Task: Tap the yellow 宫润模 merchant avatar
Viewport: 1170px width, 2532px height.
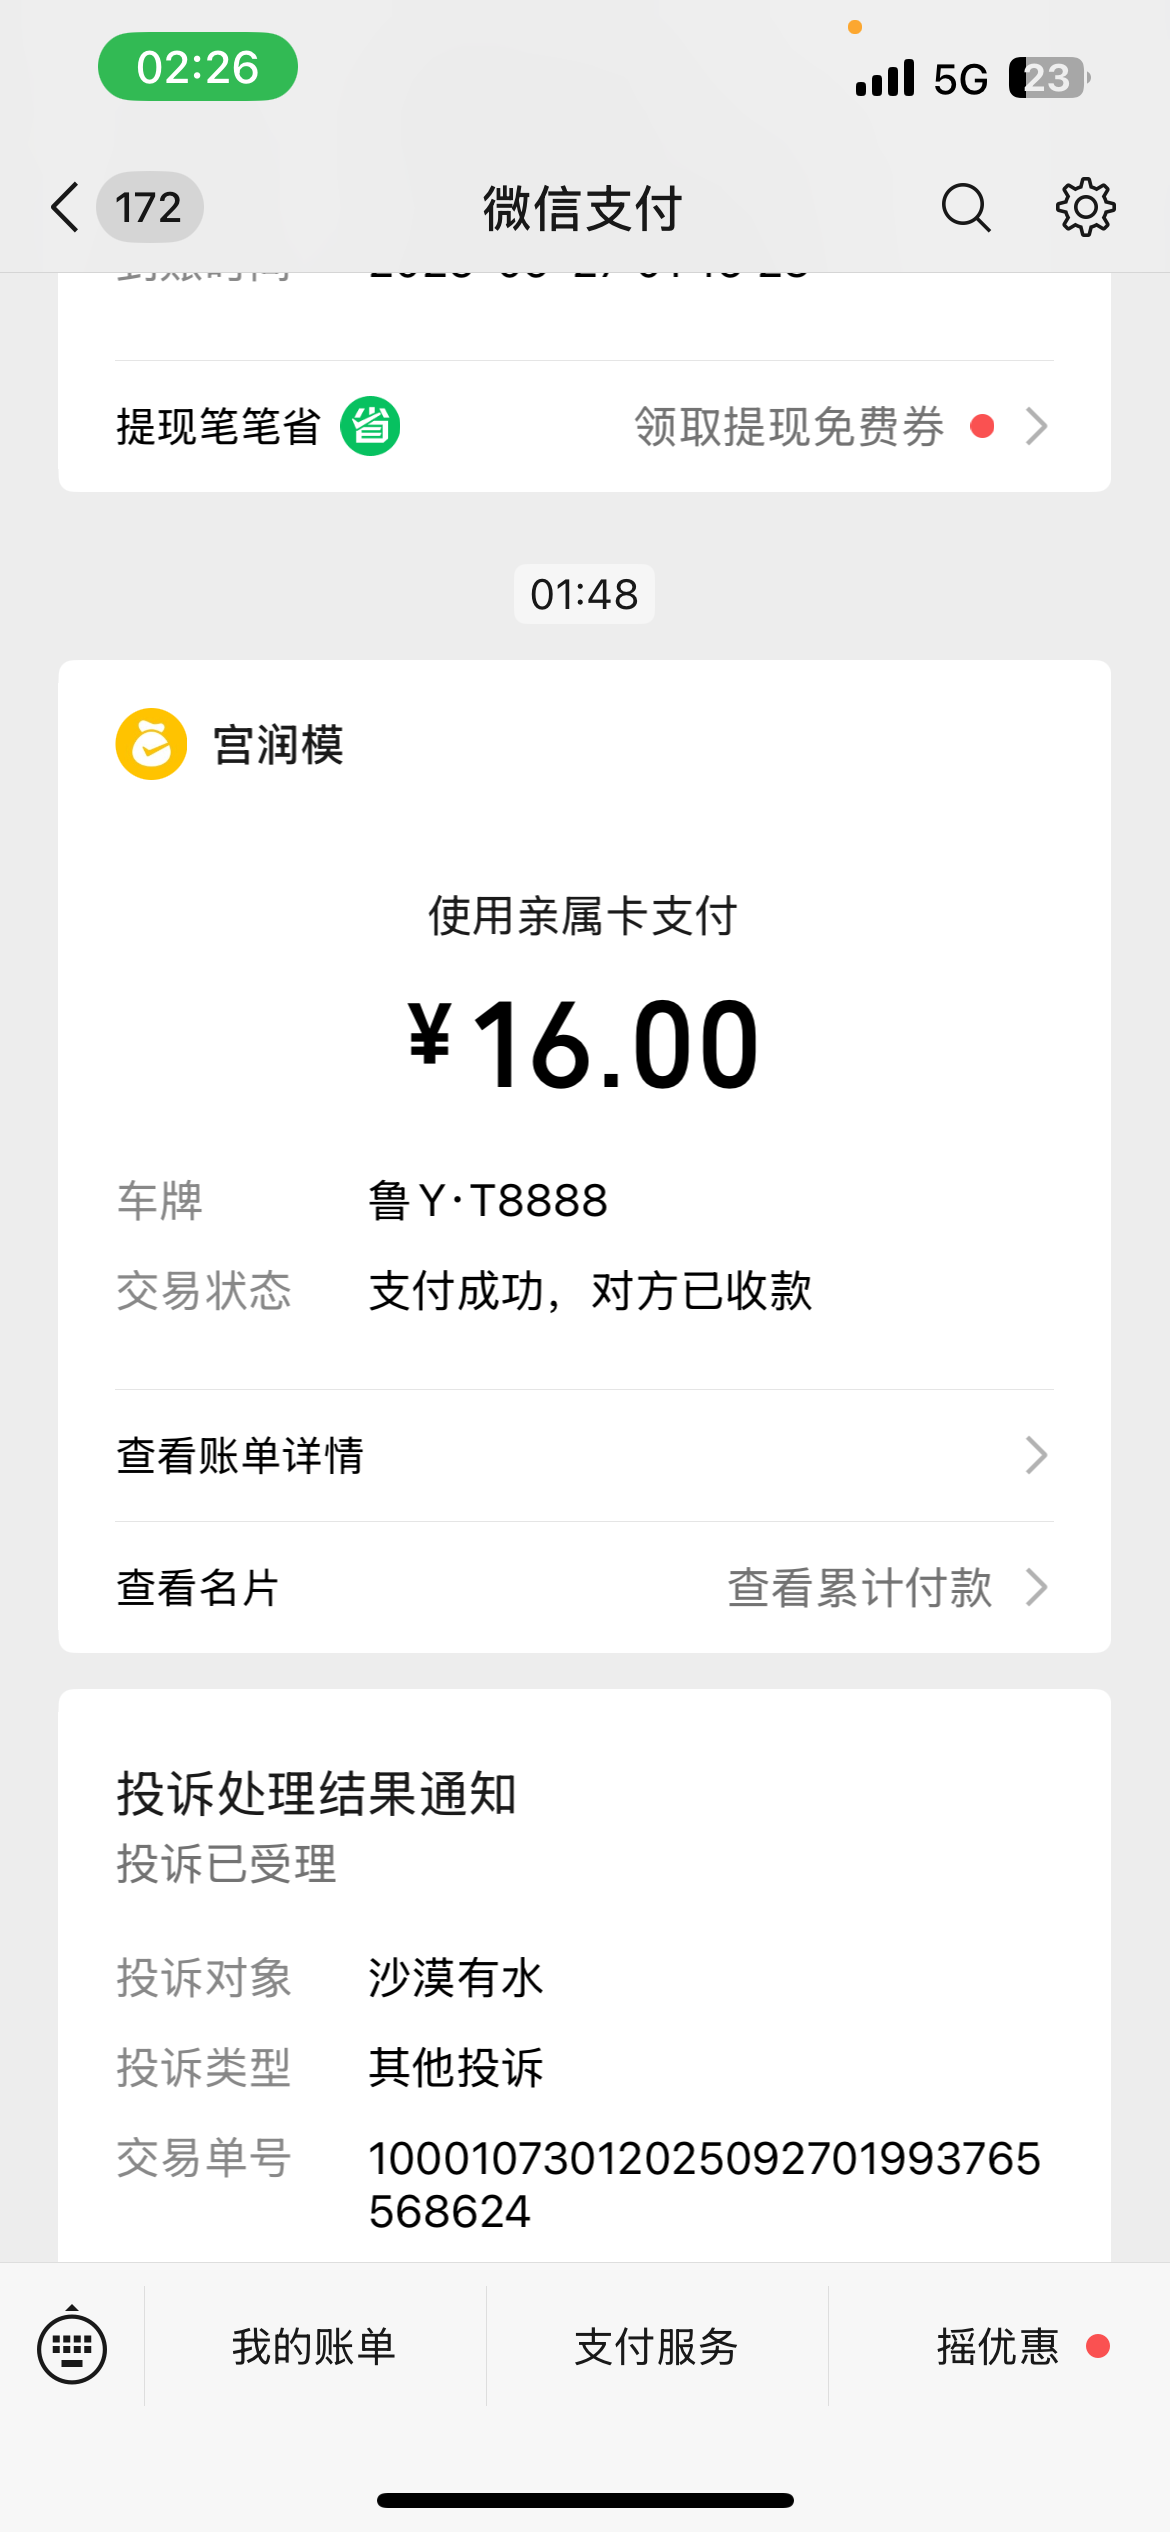Action: click(x=151, y=745)
